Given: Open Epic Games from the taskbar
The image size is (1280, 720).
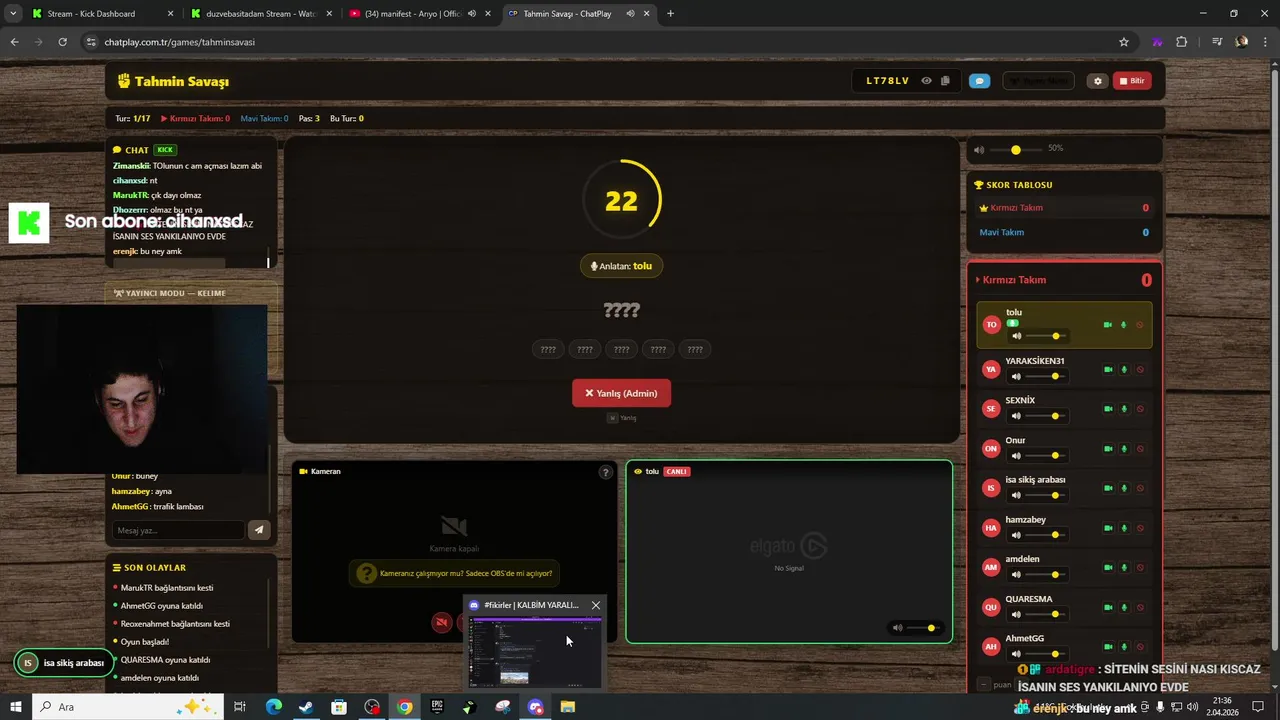Looking at the screenshot, I should (x=437, y=707).
